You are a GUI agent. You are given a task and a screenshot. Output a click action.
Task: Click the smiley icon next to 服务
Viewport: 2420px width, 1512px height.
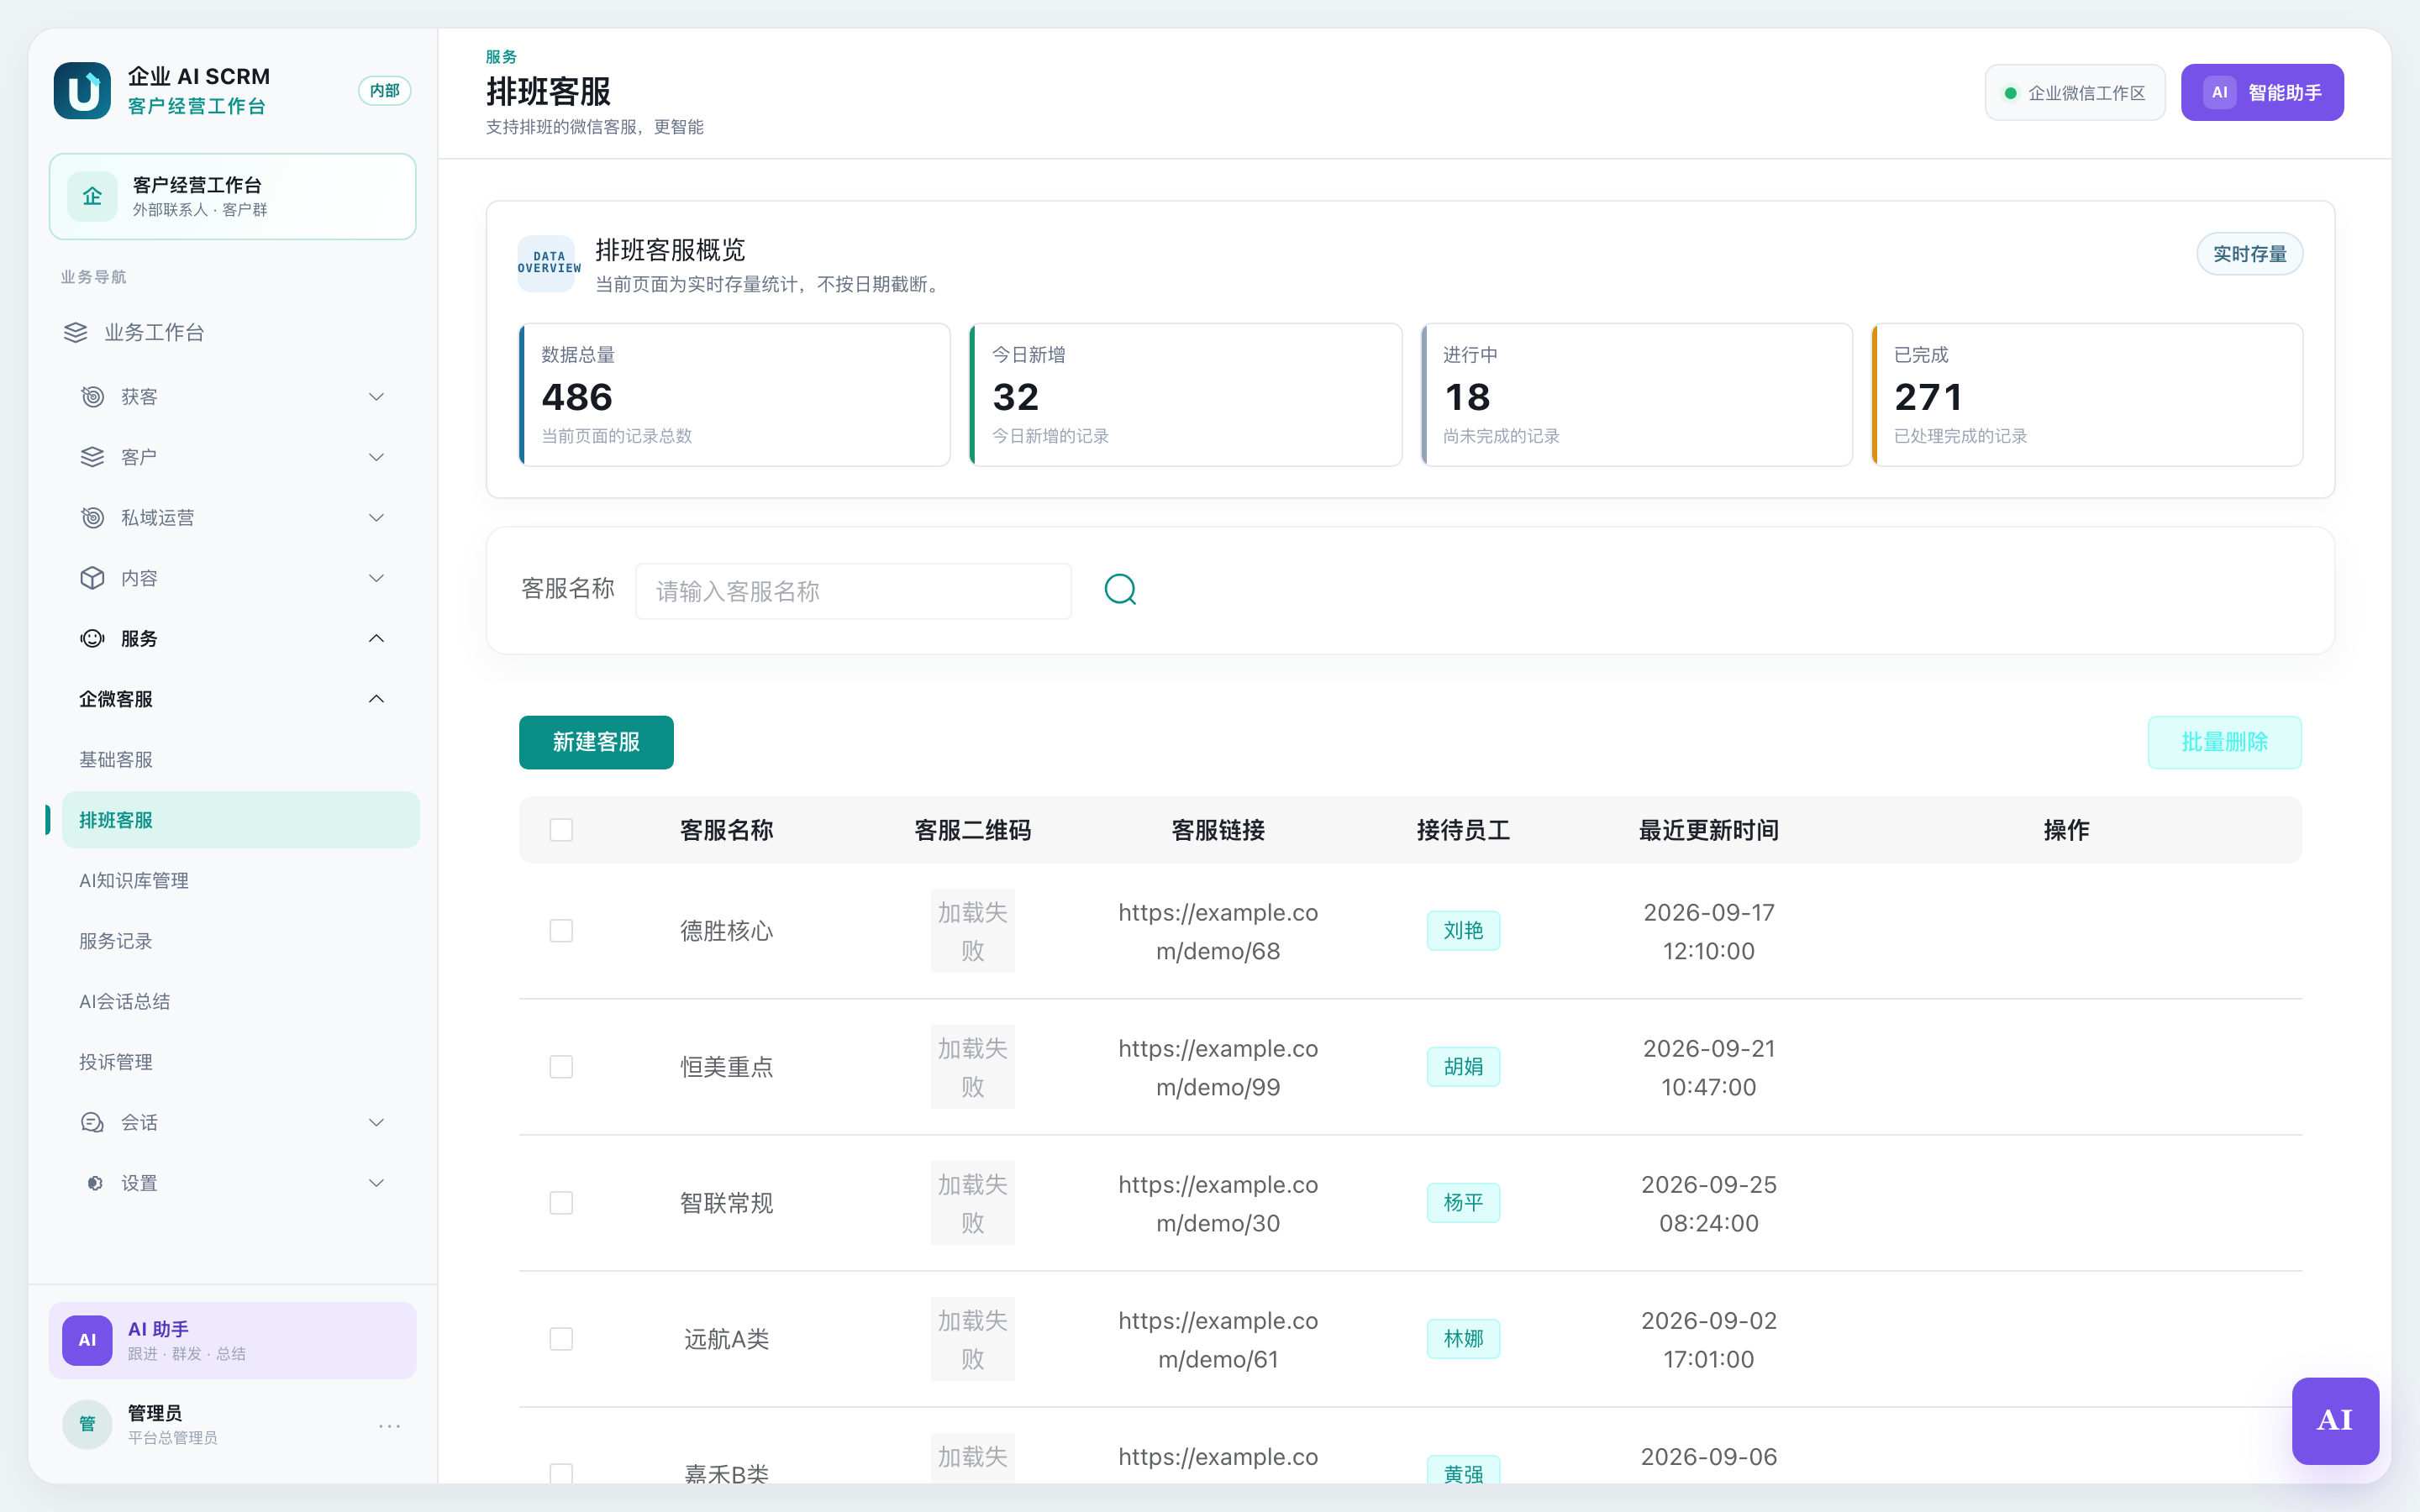click(x=93, y=638)
